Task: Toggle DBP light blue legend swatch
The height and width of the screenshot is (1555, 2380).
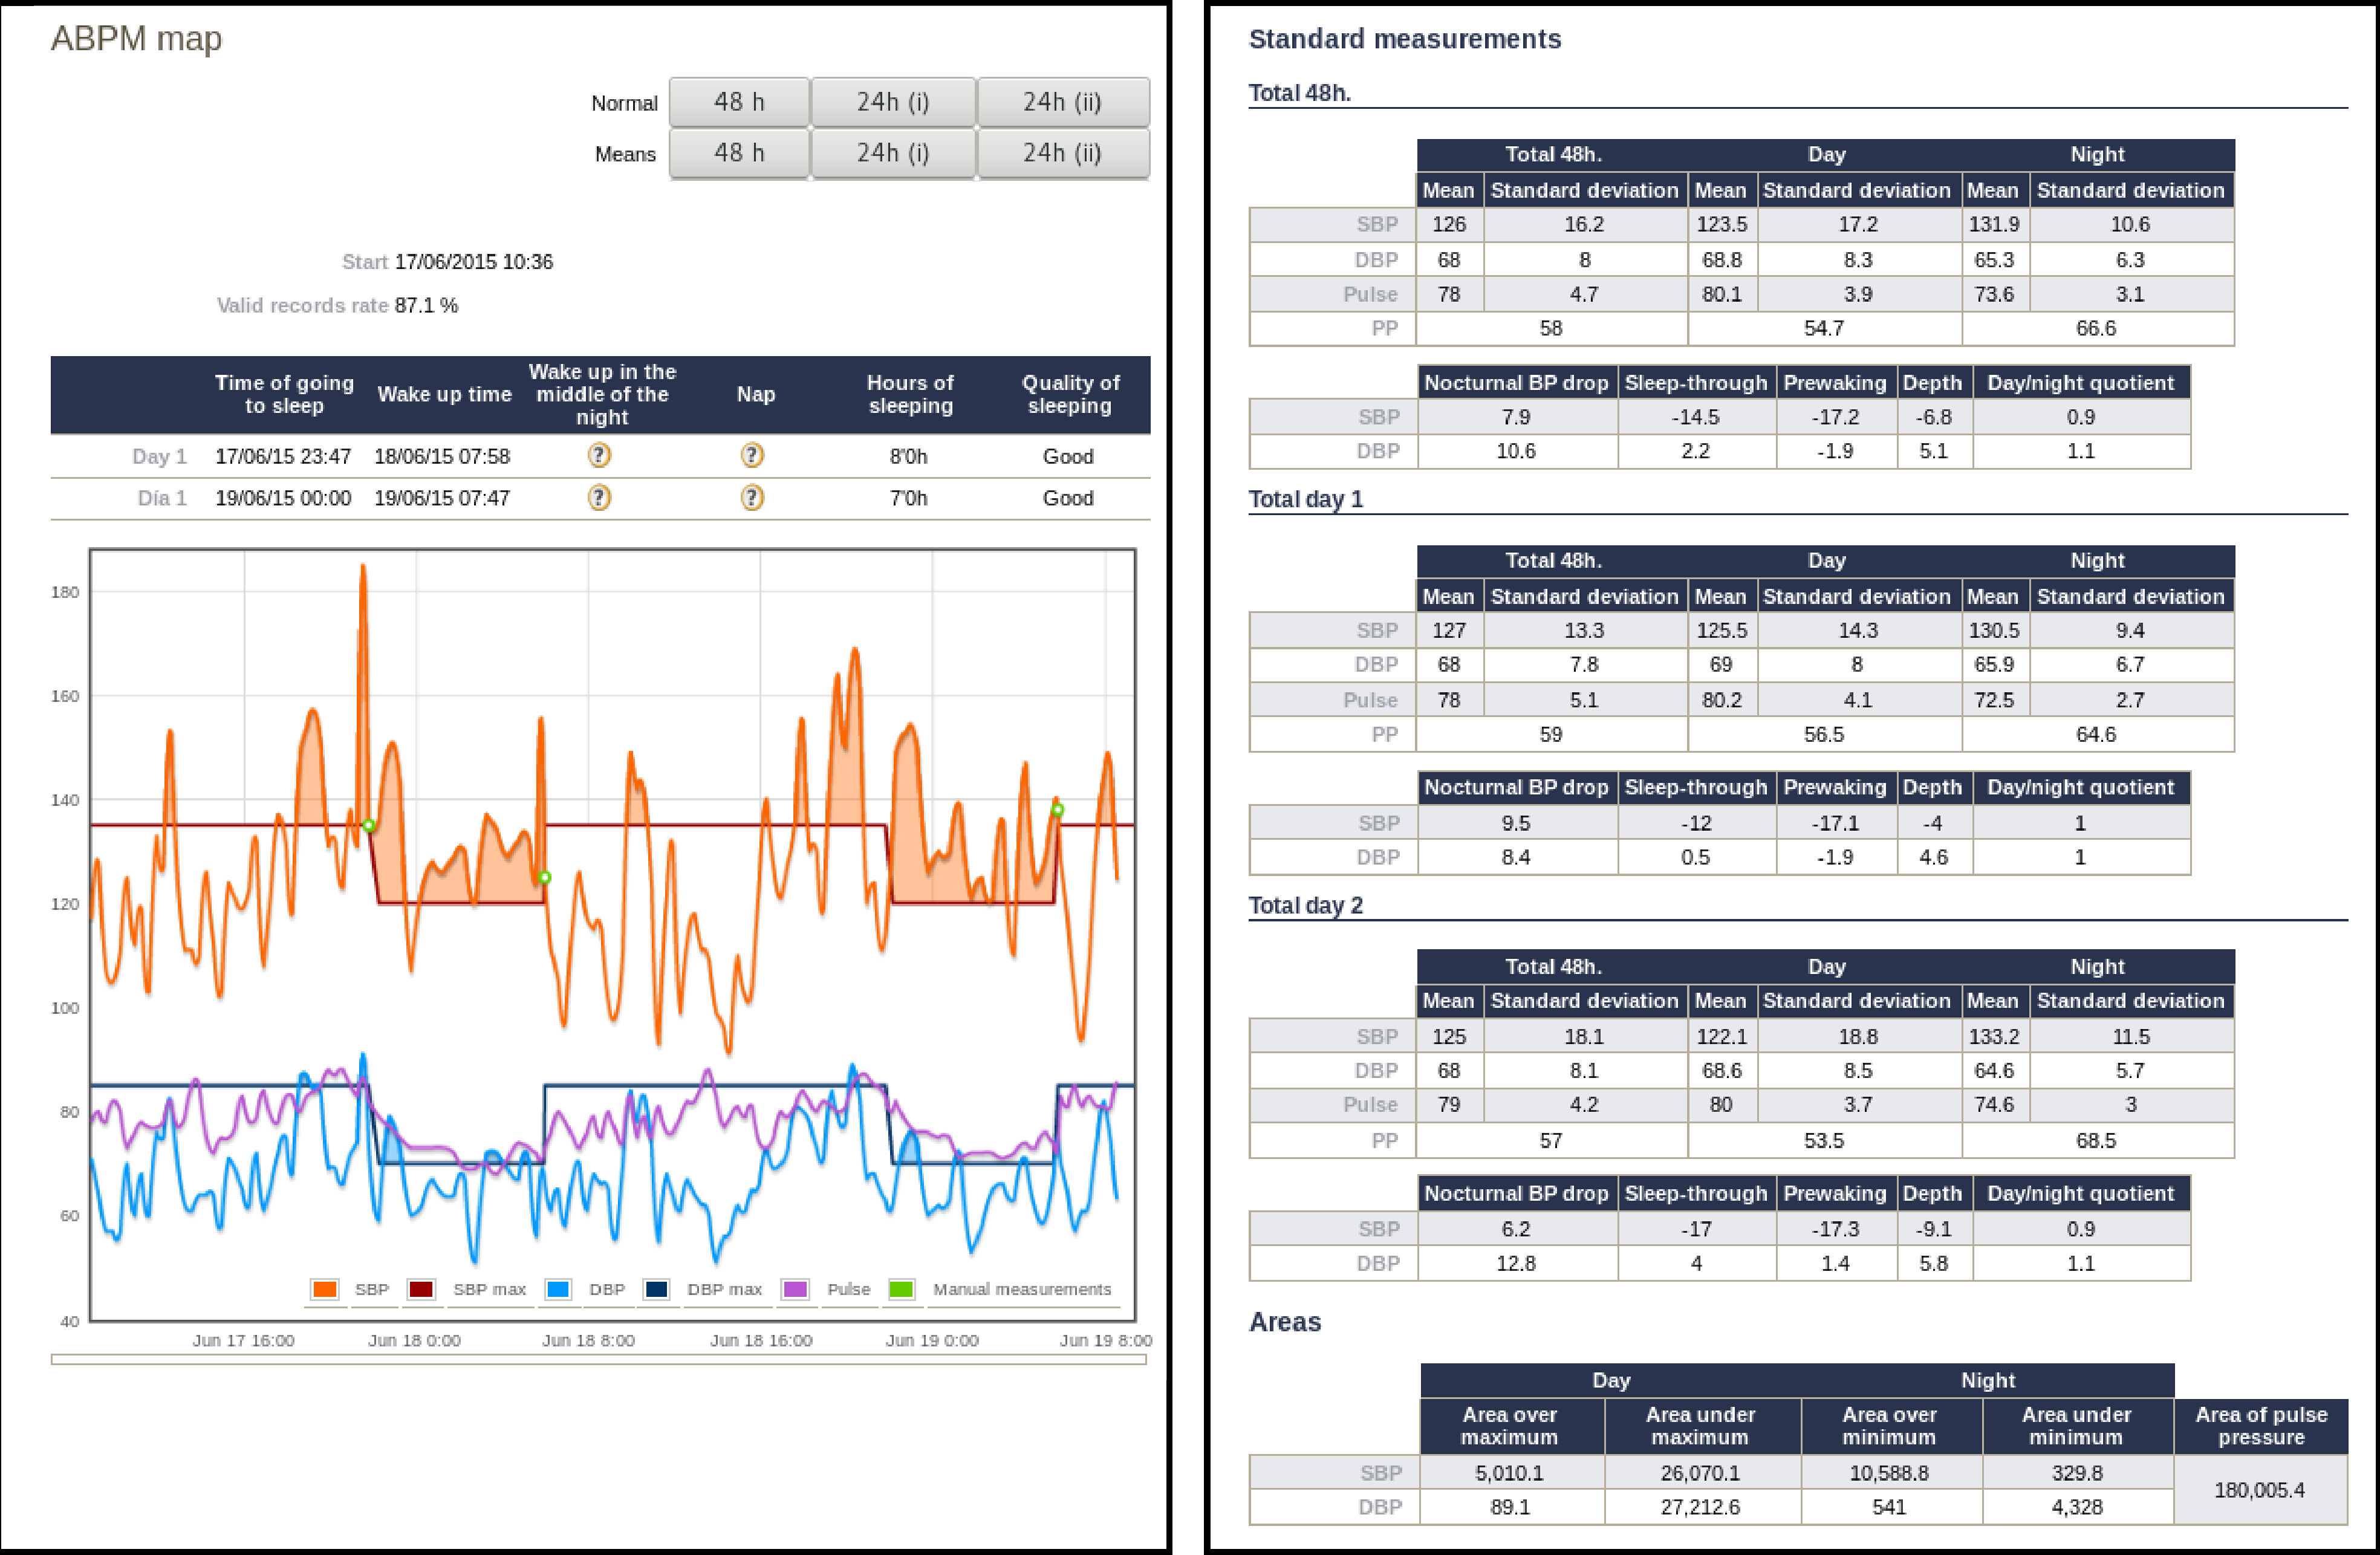Action: [x=558, y=1289]
